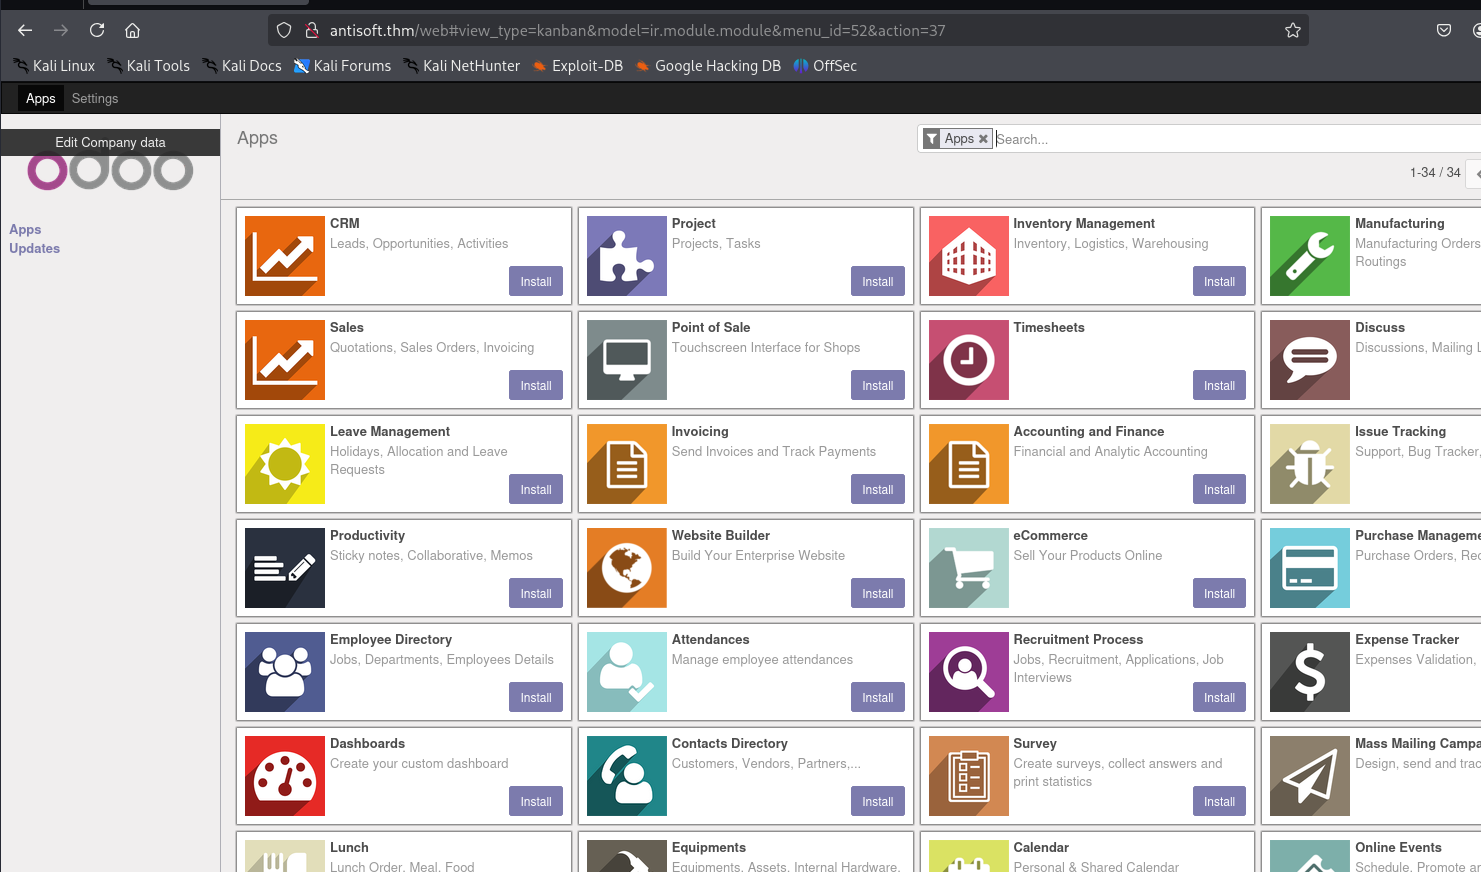Reload the page in the browser
1481x872 pixels.
click(97, 30)
